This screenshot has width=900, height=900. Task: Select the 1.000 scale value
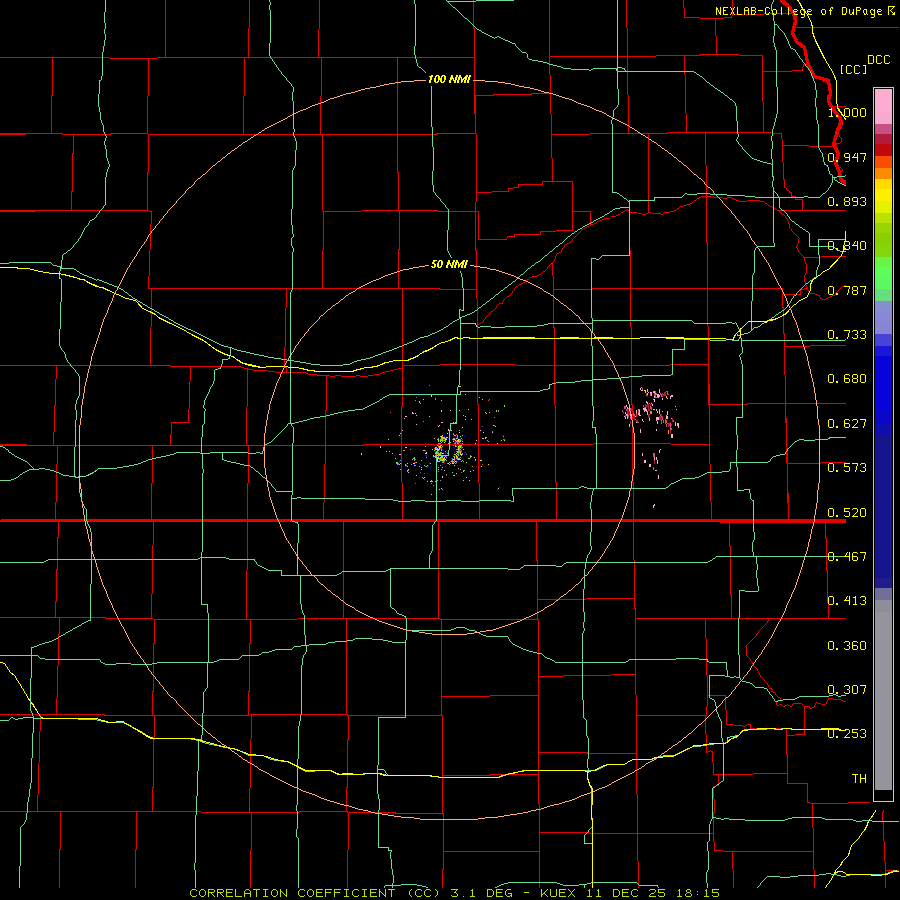coord(847,112)
